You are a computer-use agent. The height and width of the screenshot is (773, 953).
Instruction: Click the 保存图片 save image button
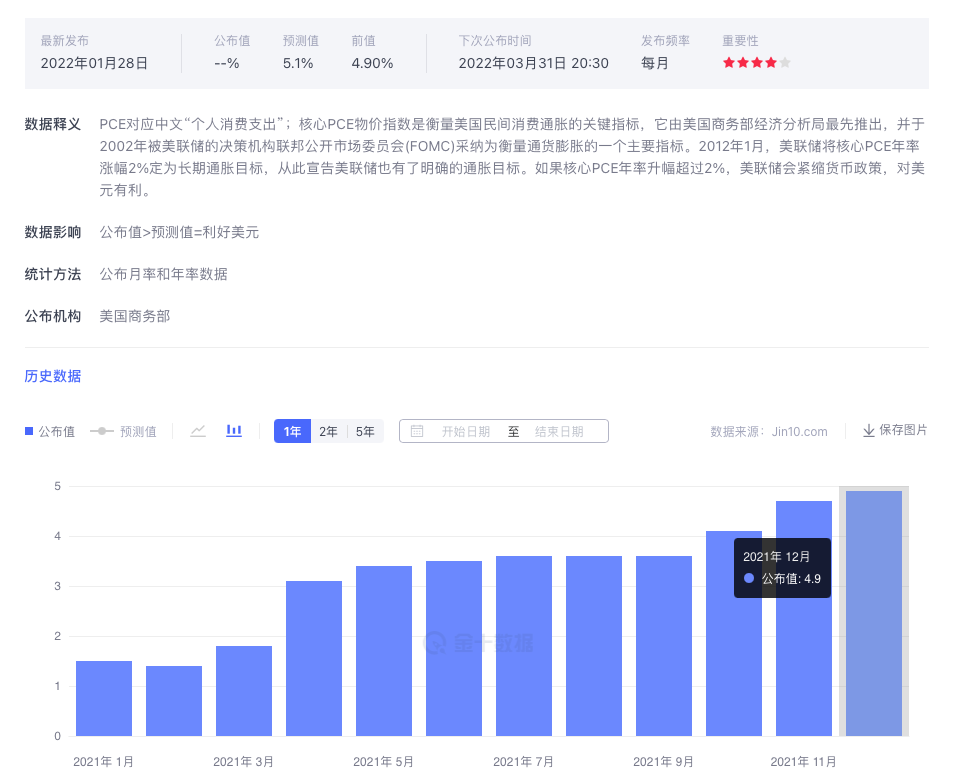pos(895,430)
